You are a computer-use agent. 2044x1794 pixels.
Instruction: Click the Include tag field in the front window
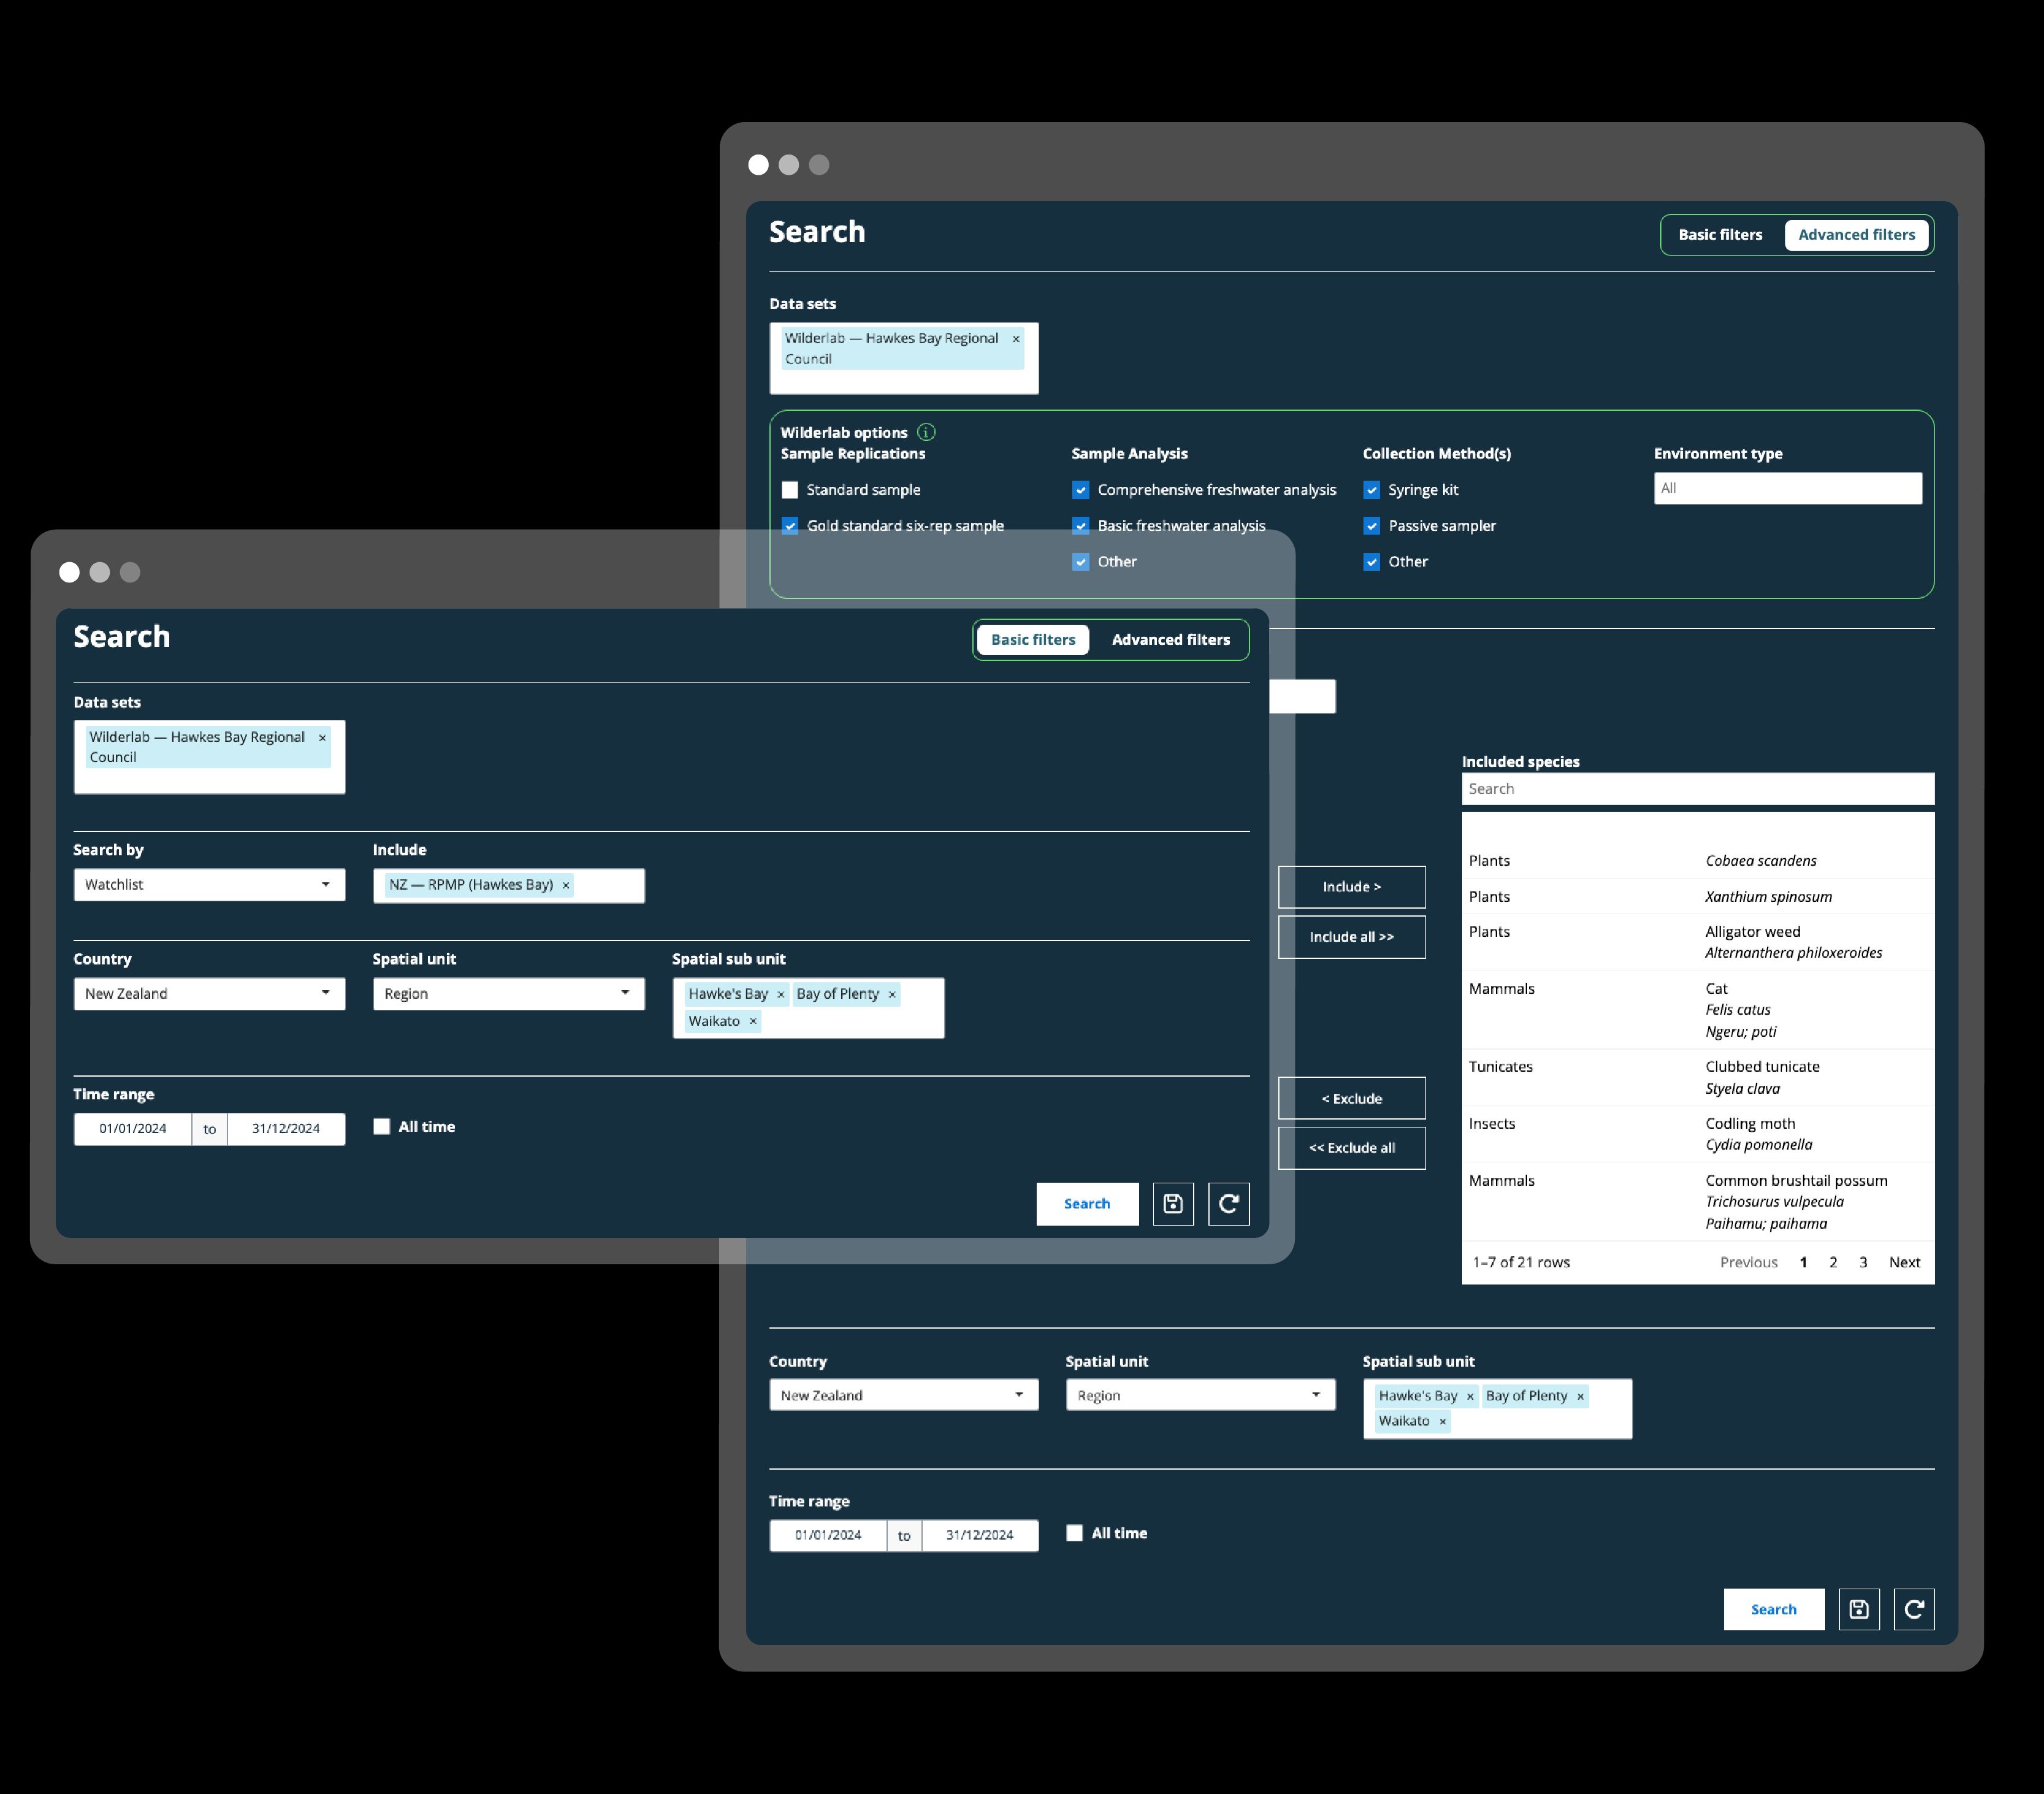point(509,886)
